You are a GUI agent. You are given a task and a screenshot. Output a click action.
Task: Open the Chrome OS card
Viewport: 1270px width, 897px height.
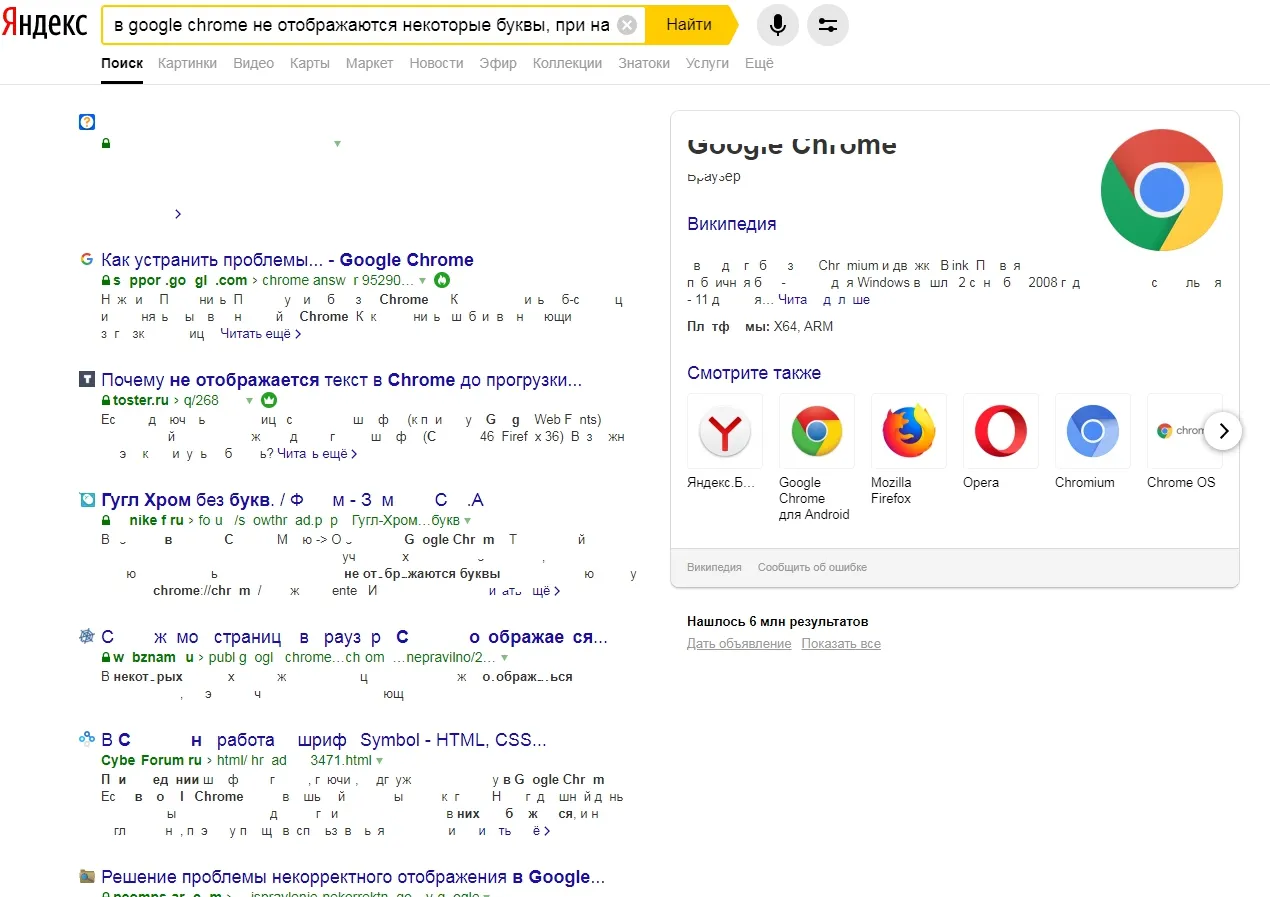pyautogui.click(x=1184, y=441)
